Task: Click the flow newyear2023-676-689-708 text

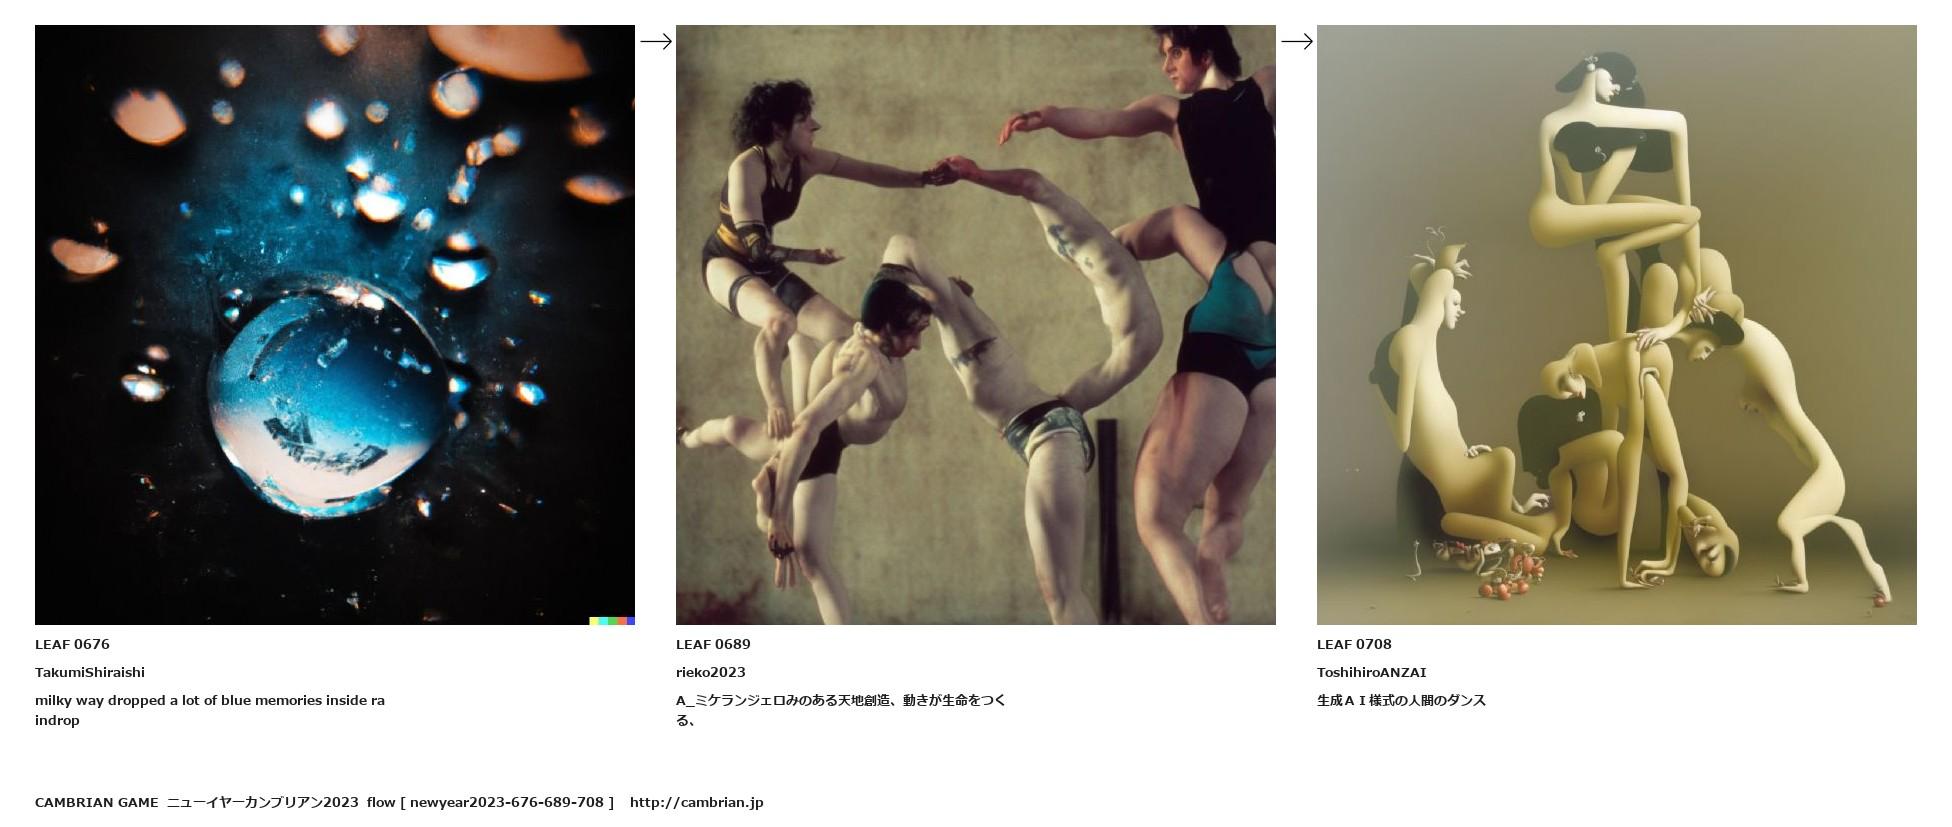Action: (490, 802)
